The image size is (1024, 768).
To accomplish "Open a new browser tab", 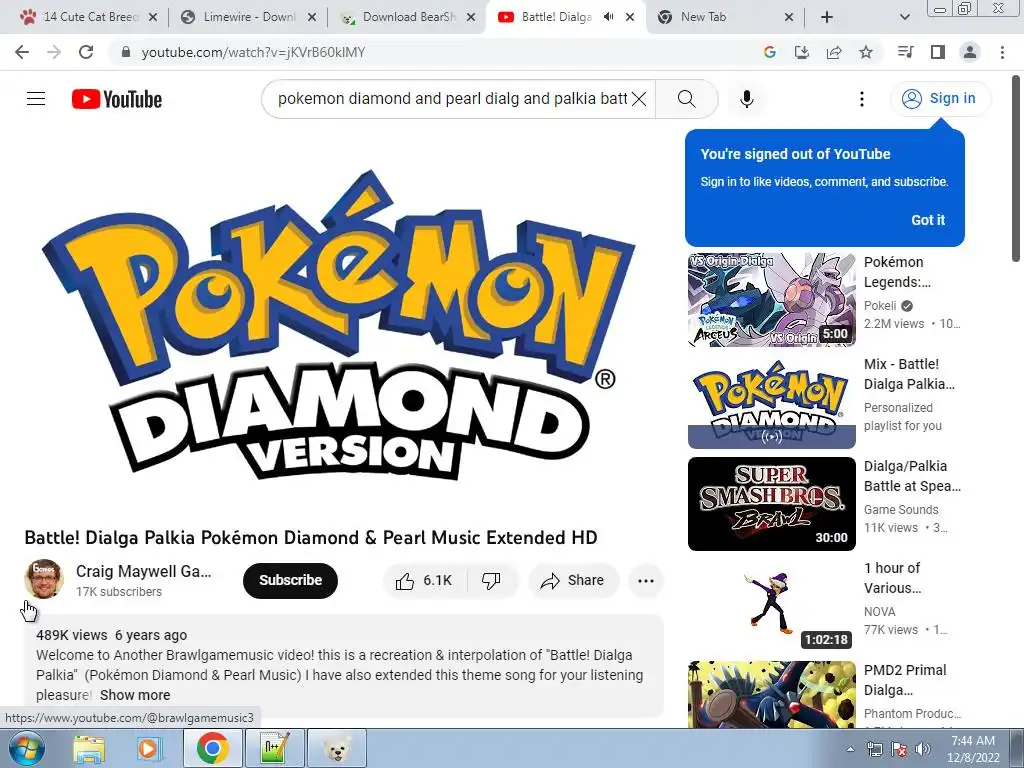I will pos(827,18).
